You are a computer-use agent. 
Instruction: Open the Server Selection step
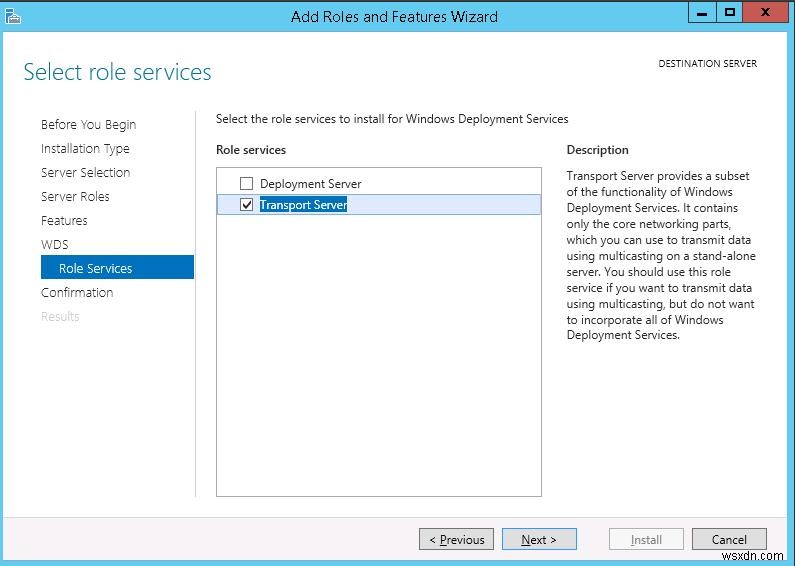click(x=85, y=172)
